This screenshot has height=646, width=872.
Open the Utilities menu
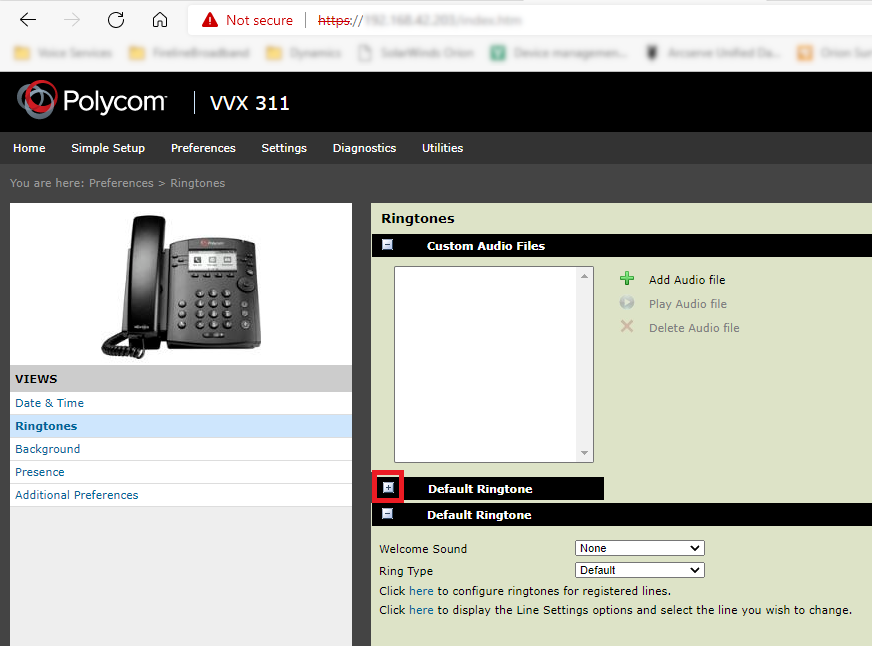coord(443,148)
